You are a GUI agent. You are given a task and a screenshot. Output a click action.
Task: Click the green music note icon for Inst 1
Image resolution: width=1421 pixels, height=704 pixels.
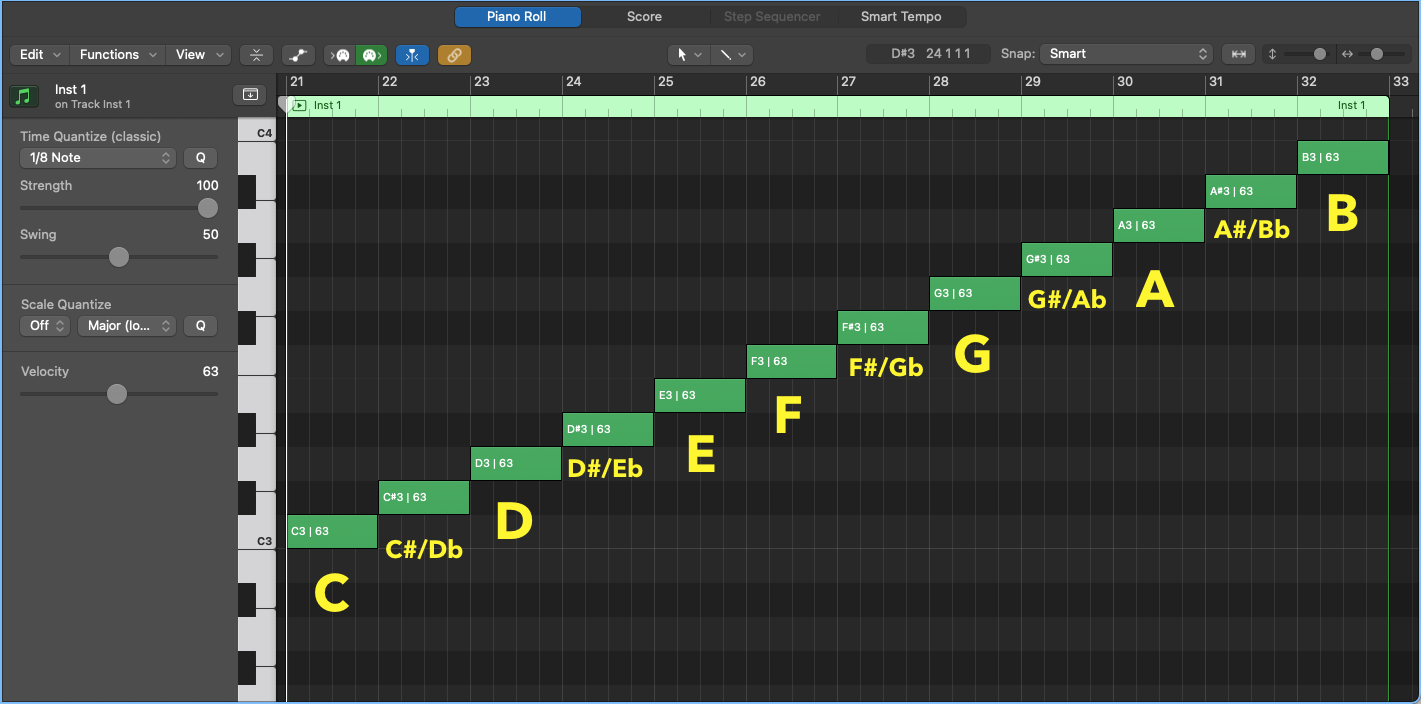point(25,96)
